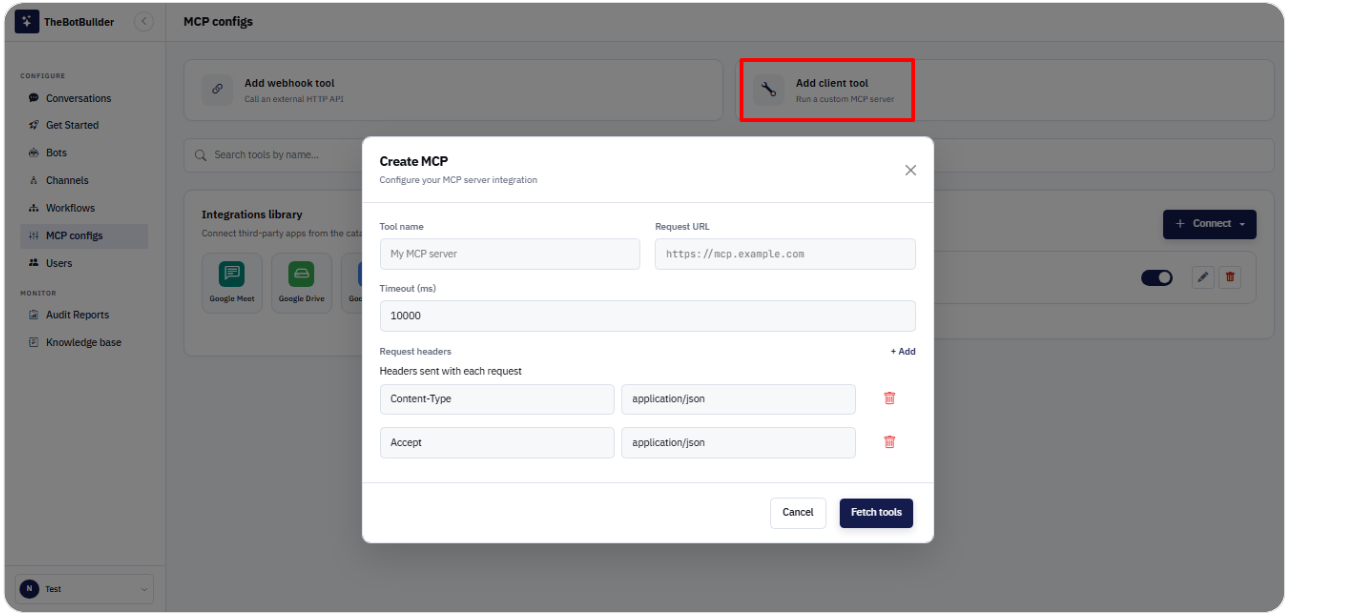The image size is (1366, 615).
Task: Open Channels section
Action: (84, 180)
